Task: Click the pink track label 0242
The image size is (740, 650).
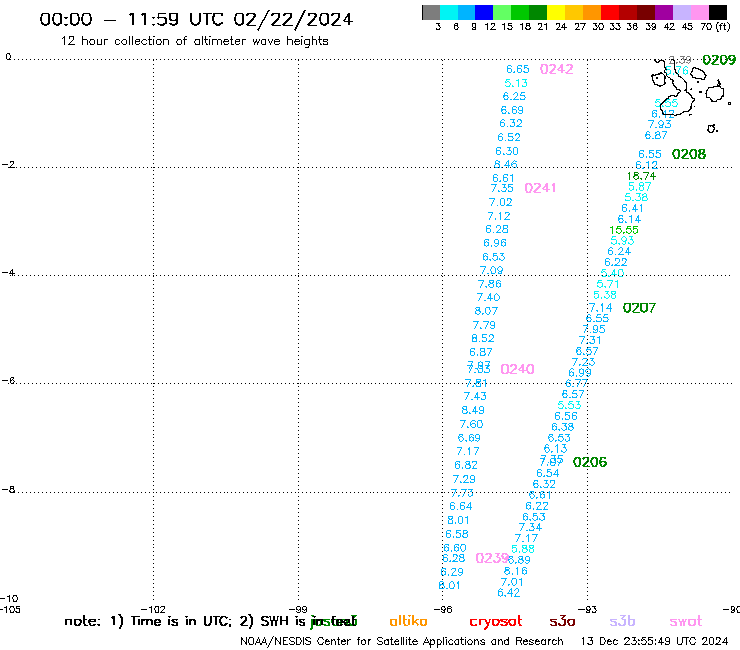Action: [556, 69]
